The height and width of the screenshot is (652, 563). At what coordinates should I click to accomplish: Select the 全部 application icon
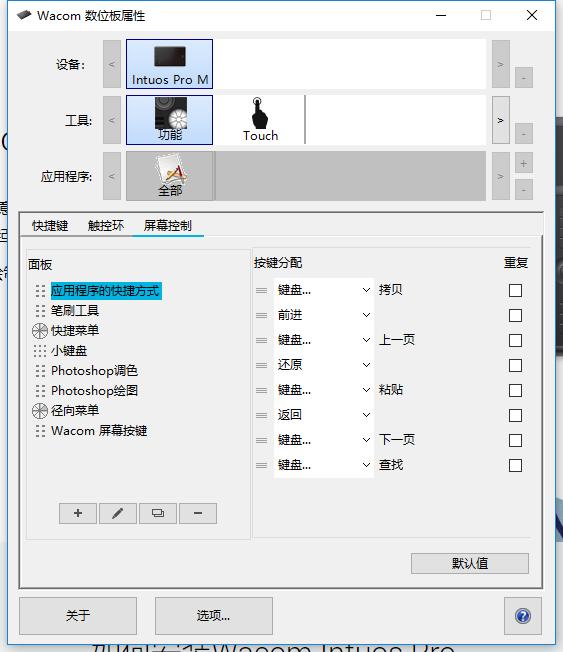tap(170, 176)
